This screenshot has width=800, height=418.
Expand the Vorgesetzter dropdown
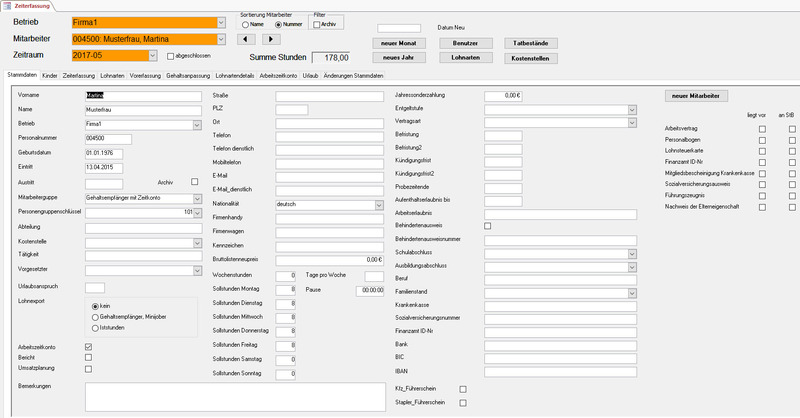click(x=197, y=271)
